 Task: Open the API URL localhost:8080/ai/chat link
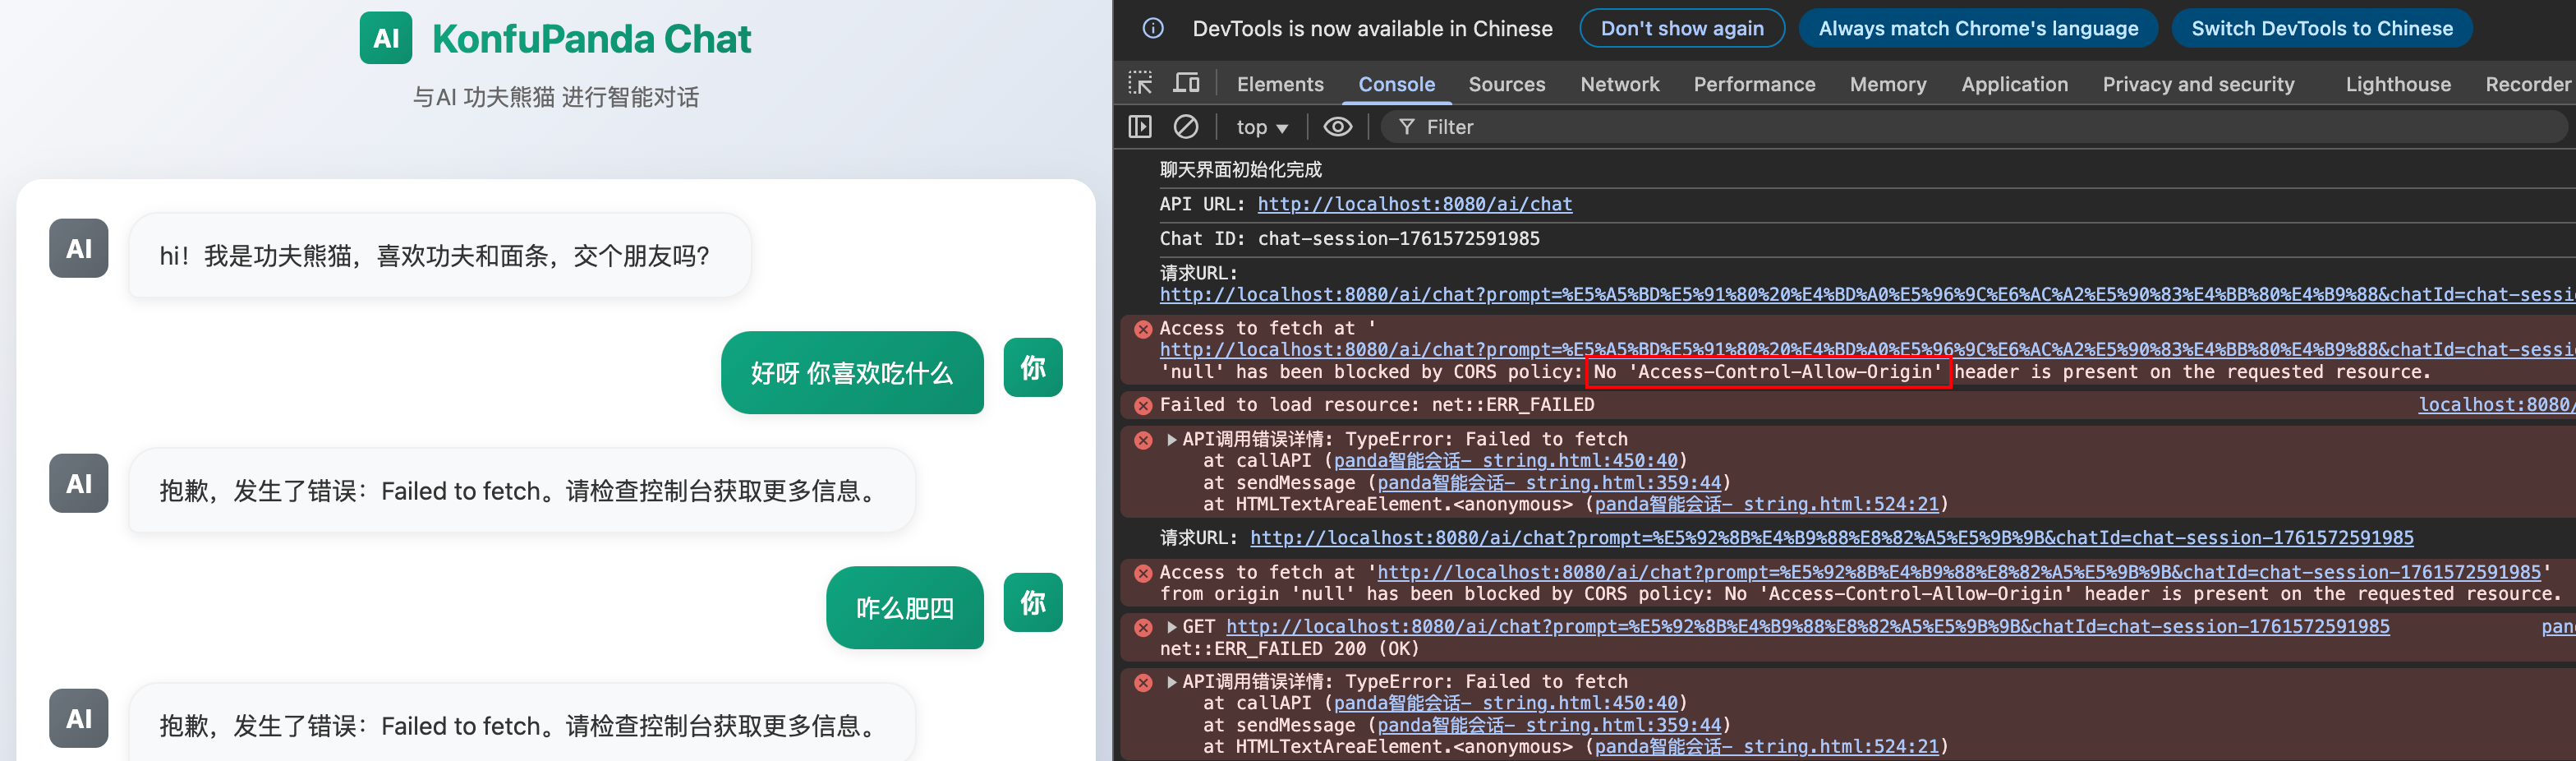click(1414, 204)
